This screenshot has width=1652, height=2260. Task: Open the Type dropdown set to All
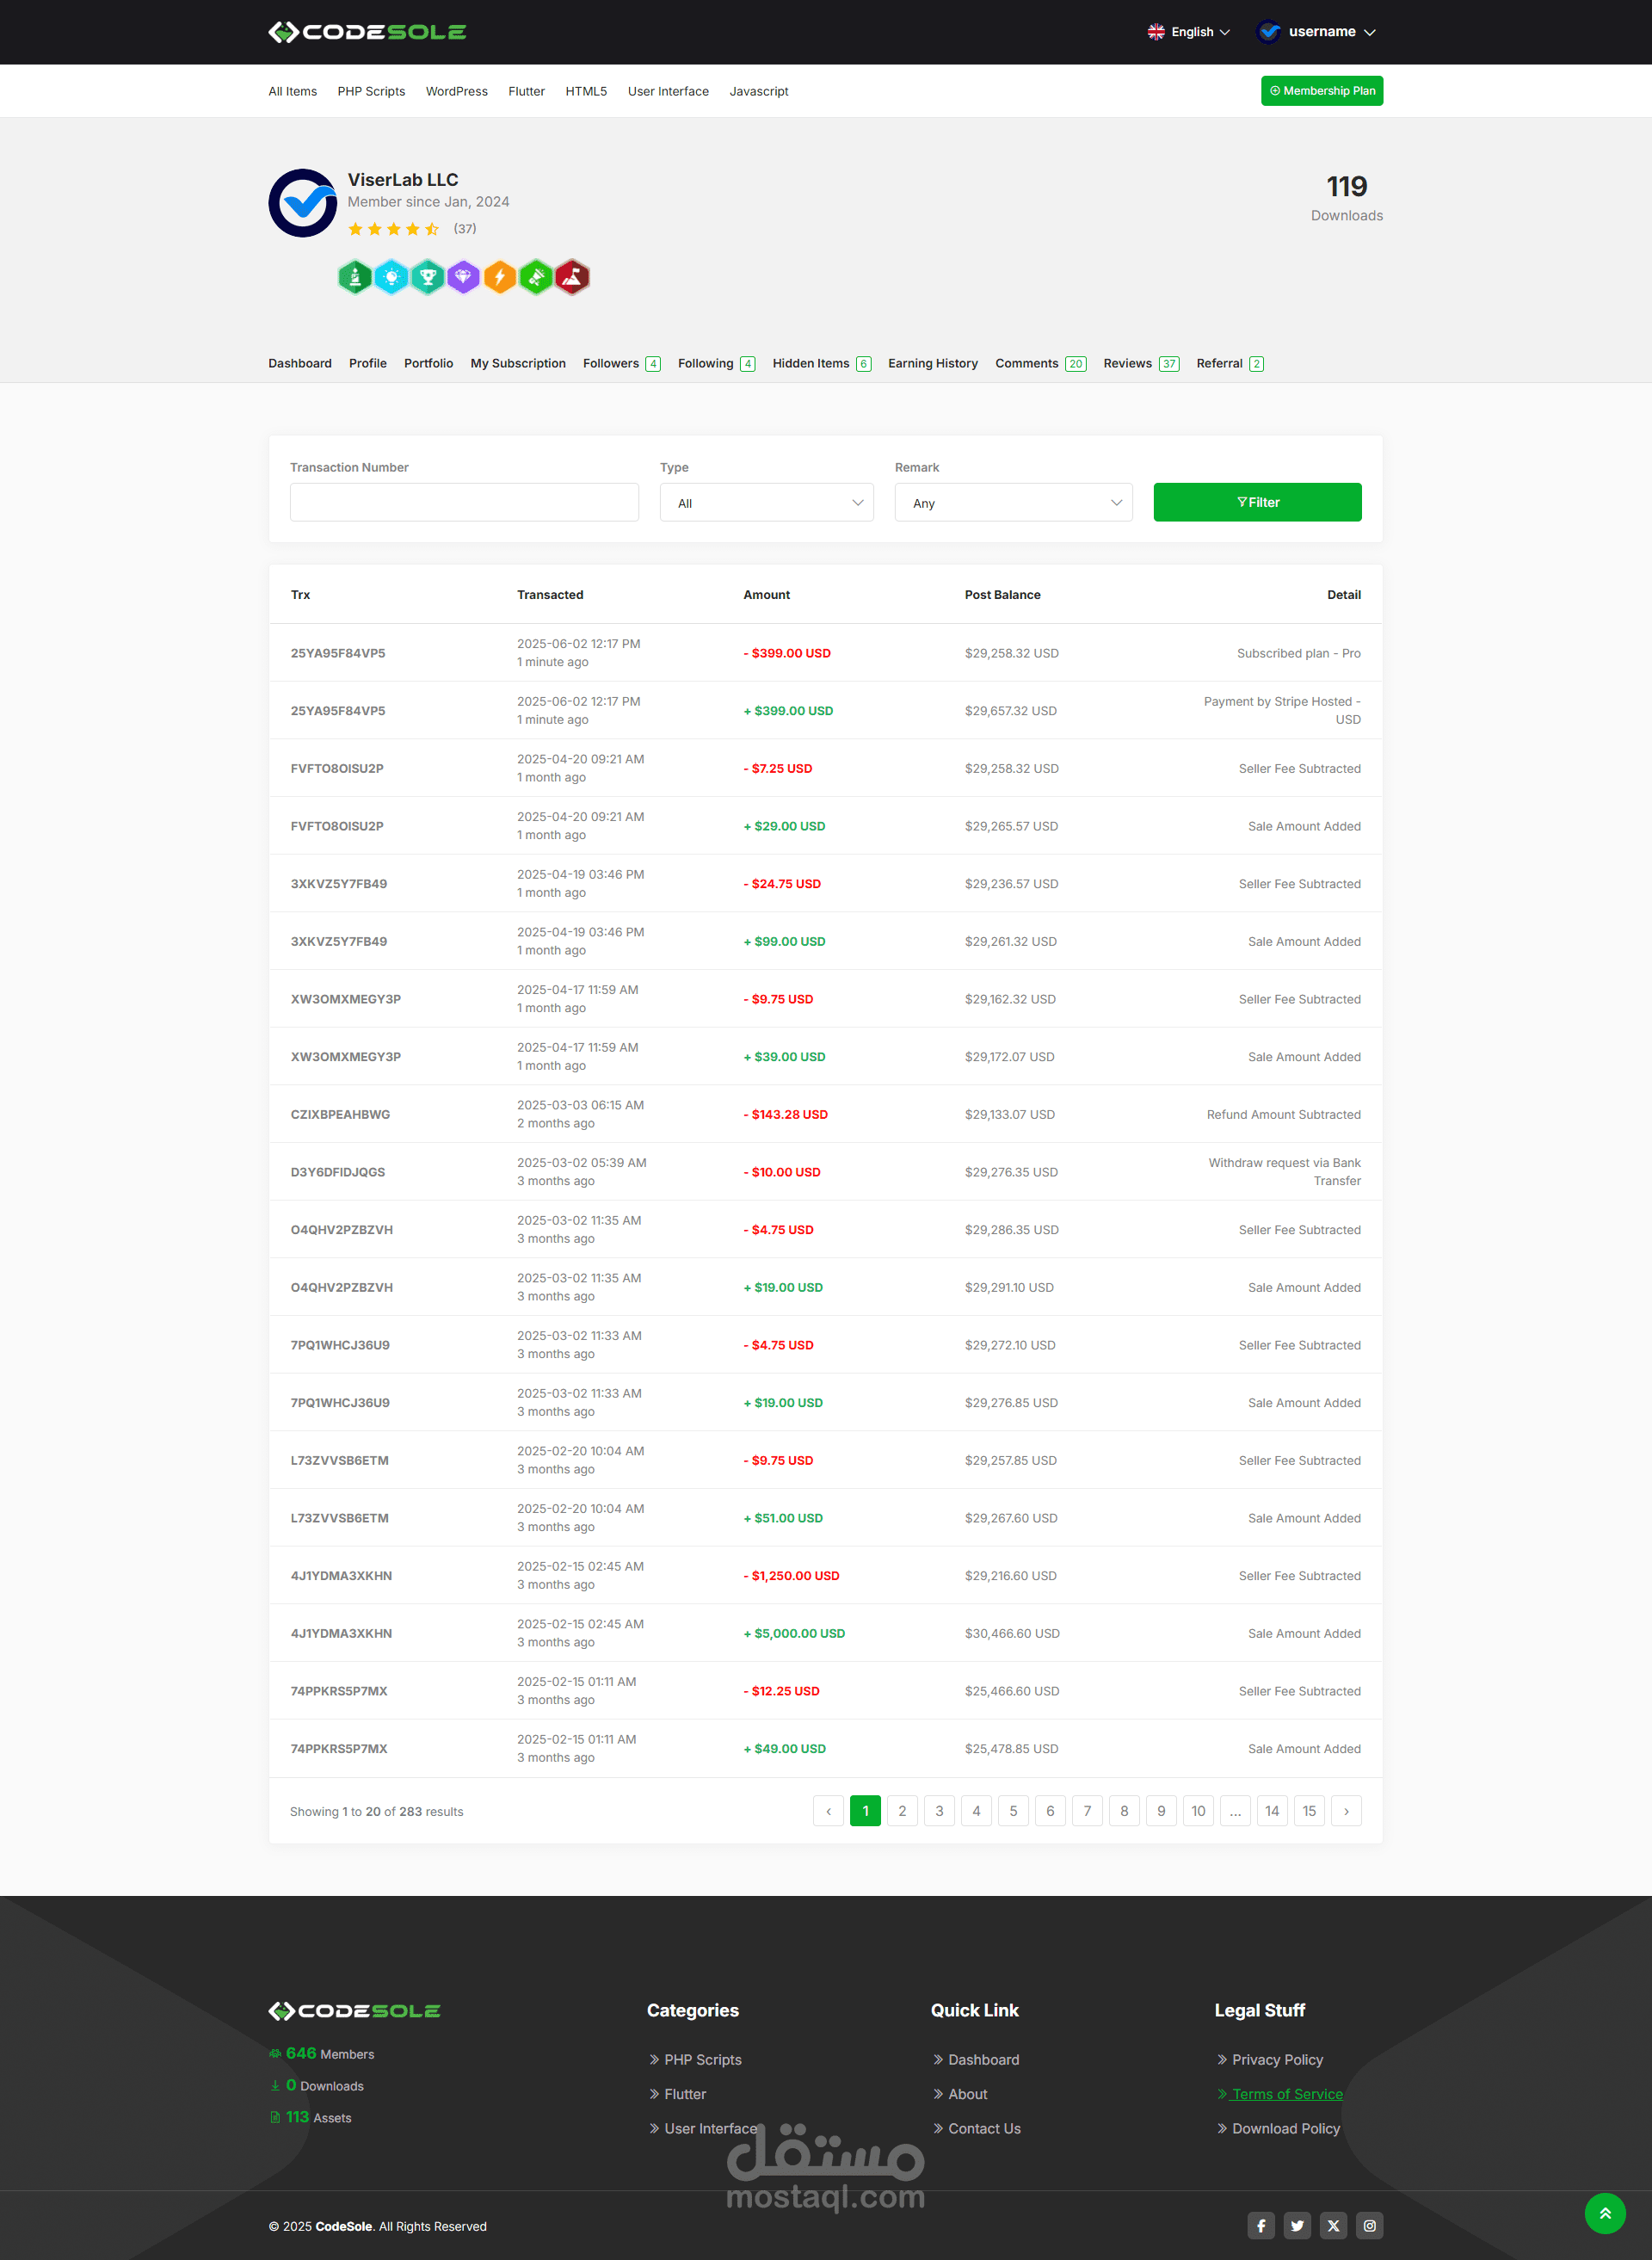click(767, 502)
